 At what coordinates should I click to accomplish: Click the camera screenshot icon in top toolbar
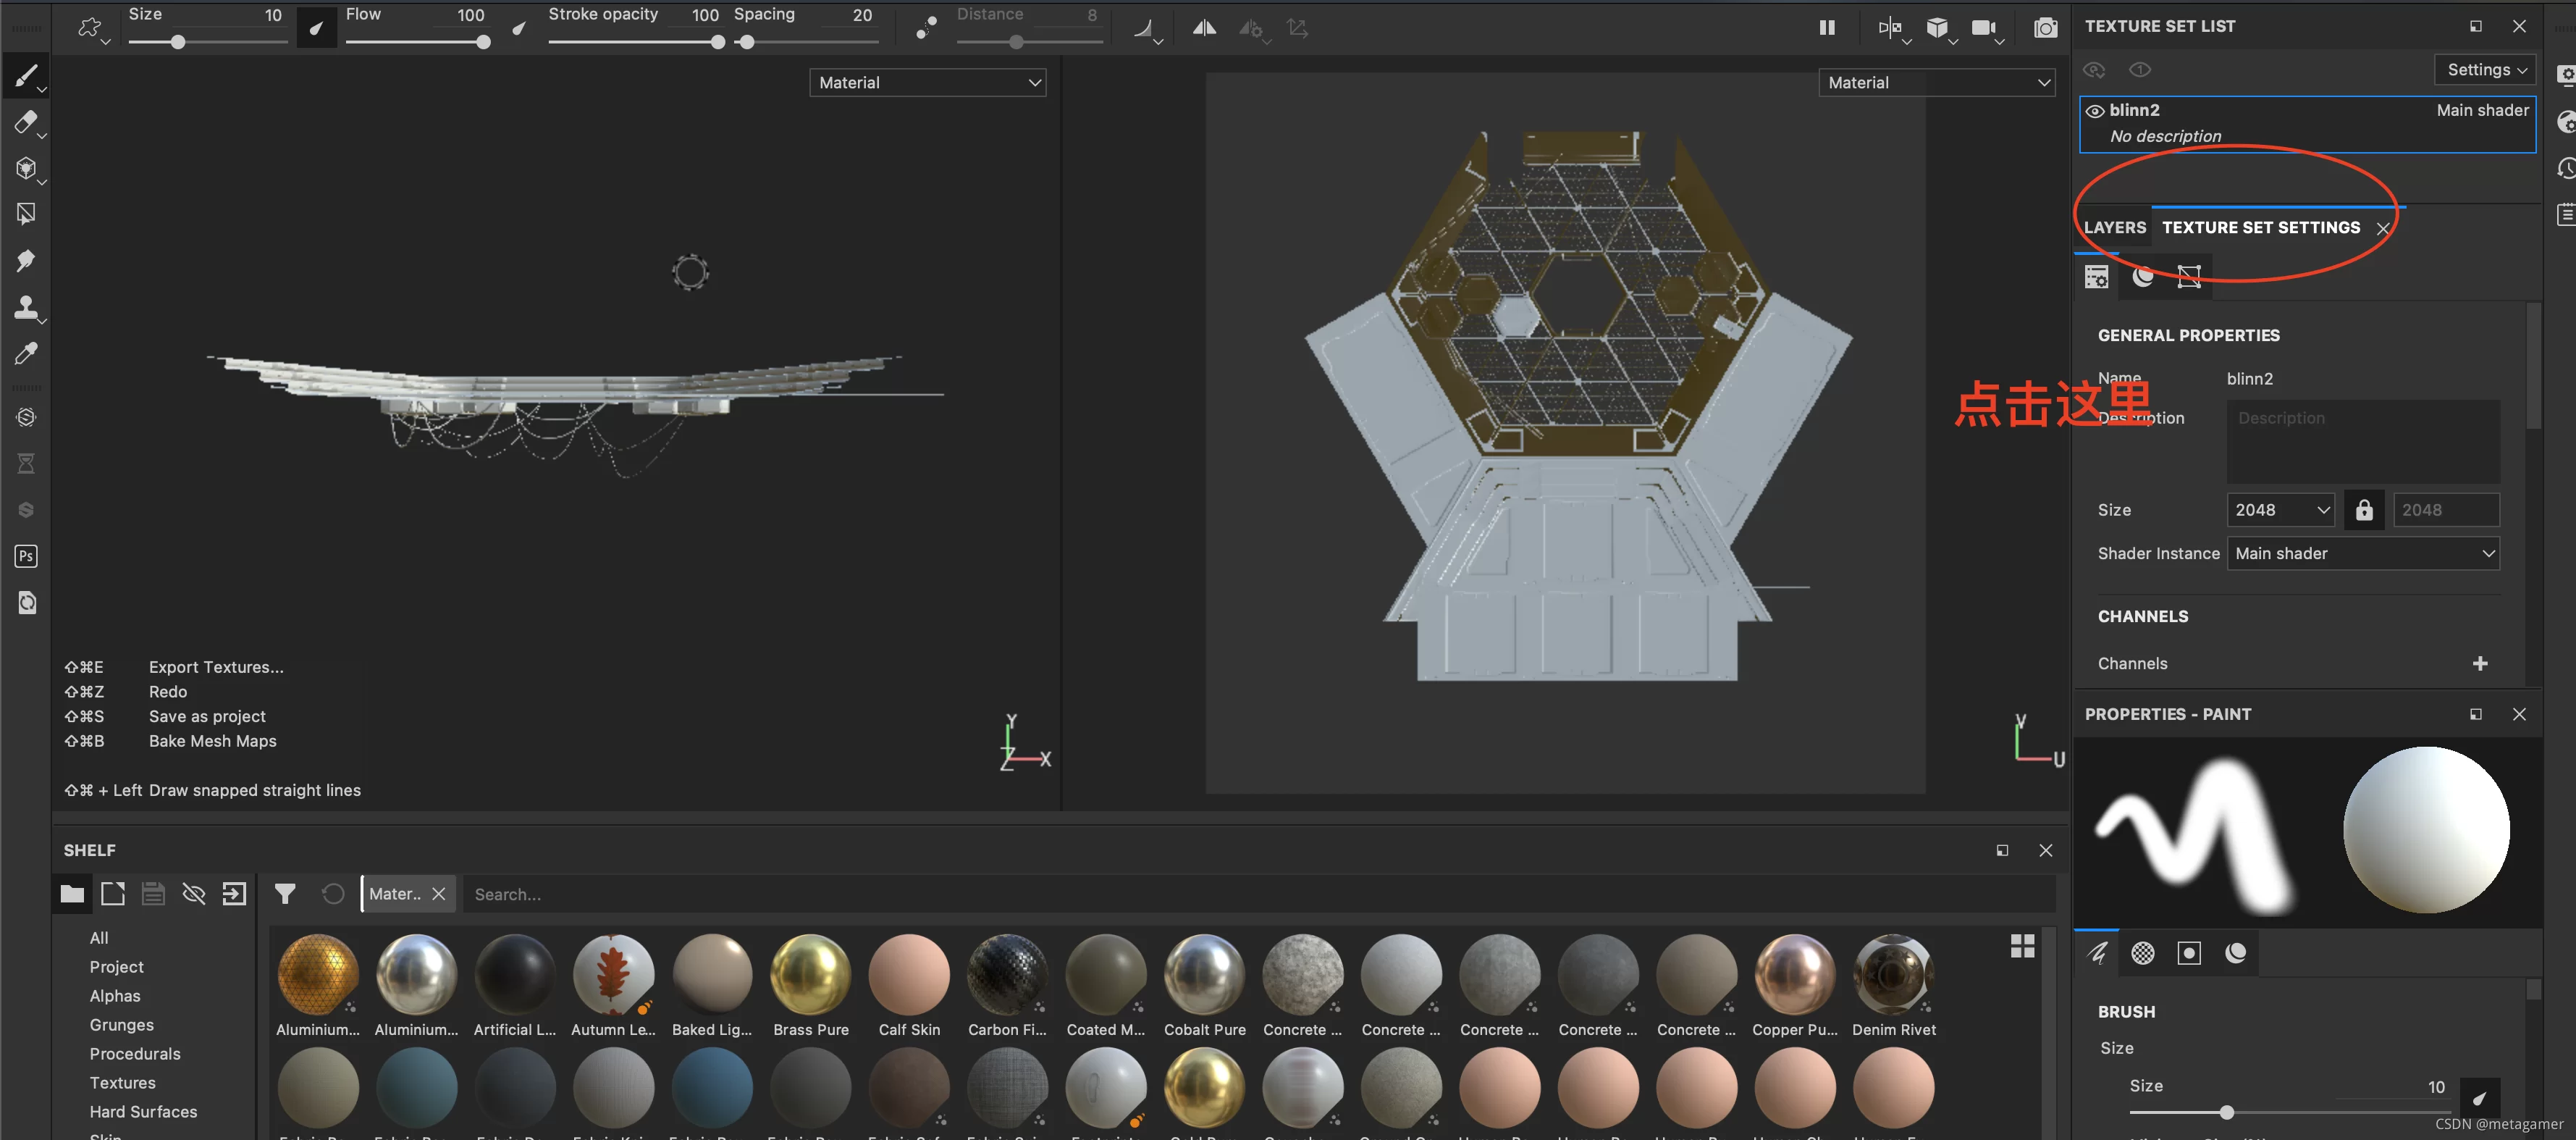2045,28
